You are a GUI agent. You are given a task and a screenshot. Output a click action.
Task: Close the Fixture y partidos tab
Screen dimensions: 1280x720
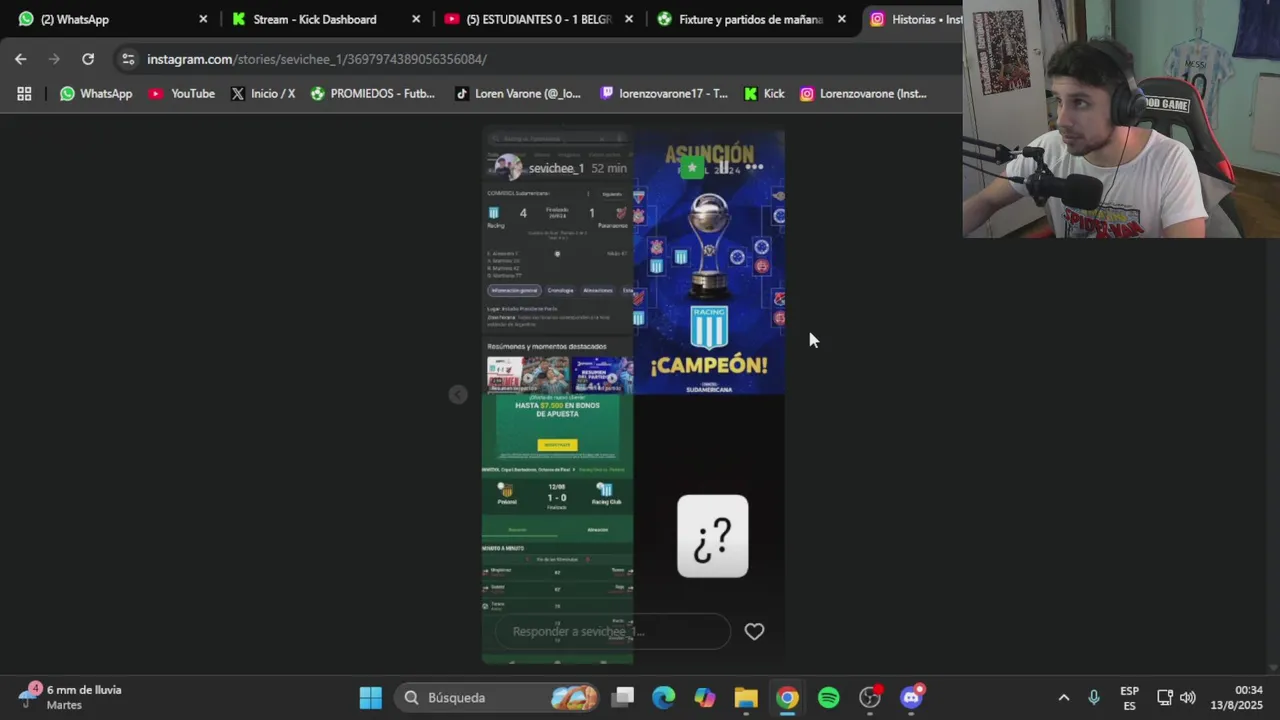[x=842, y=19]
